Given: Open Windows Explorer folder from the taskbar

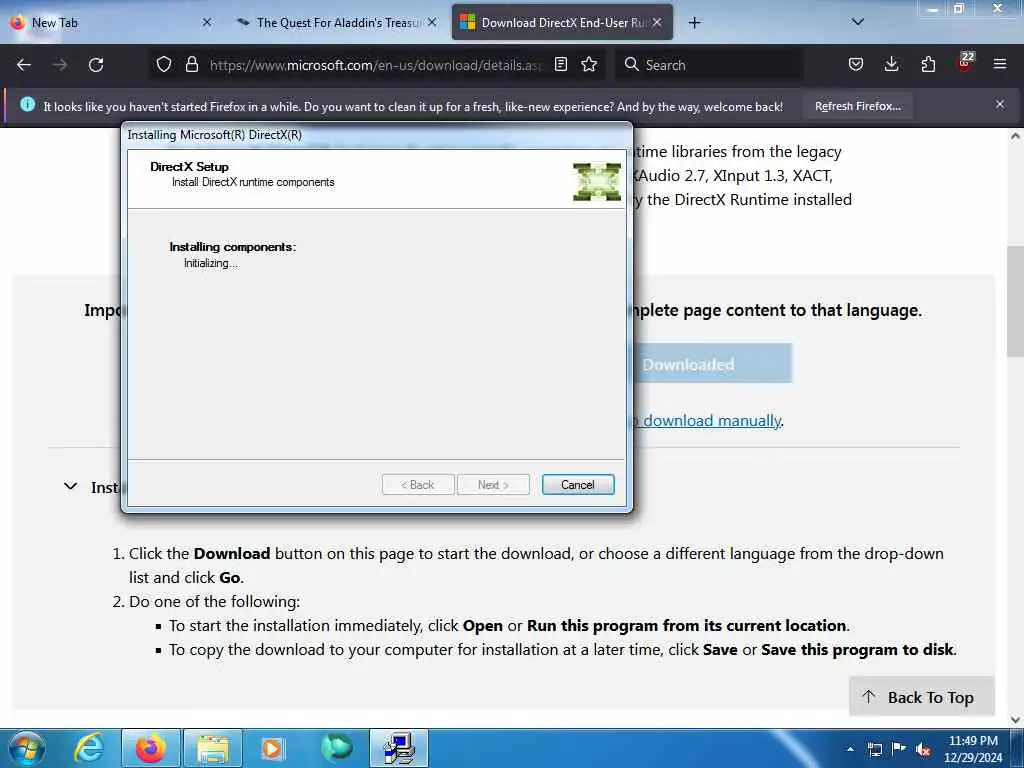Looking at the screenshot, I should (x=213, y=748).
